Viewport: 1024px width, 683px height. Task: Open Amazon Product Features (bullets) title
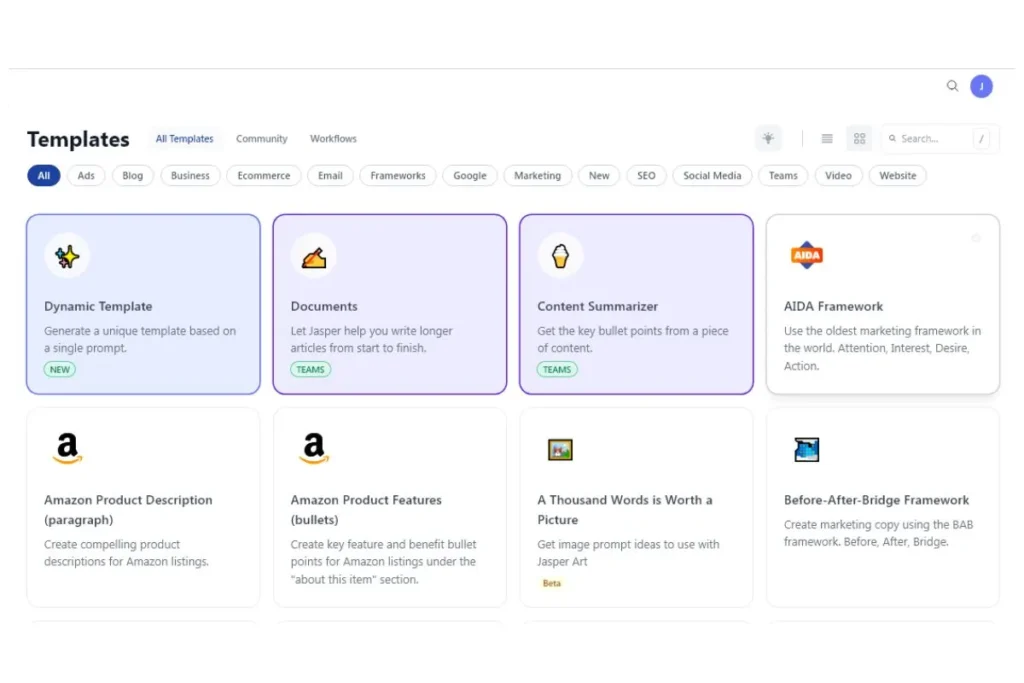pyautogui.click(x=366, y=509)
